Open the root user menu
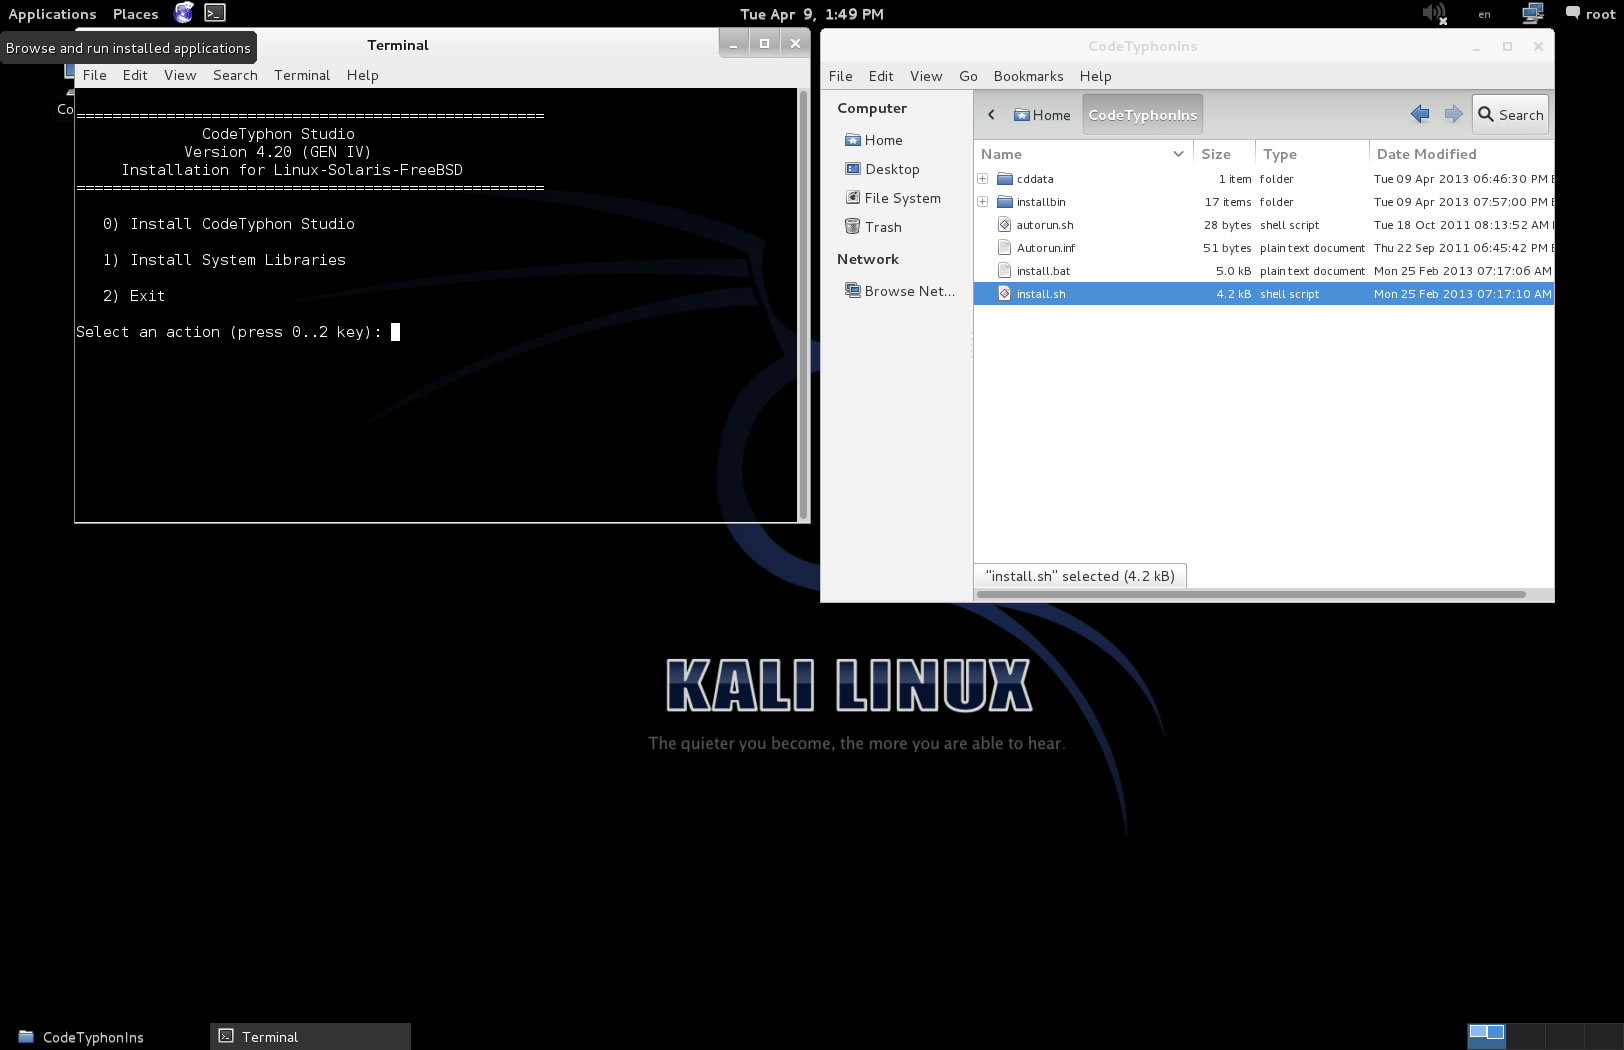The image size is (1624, 1050). 1600,14
